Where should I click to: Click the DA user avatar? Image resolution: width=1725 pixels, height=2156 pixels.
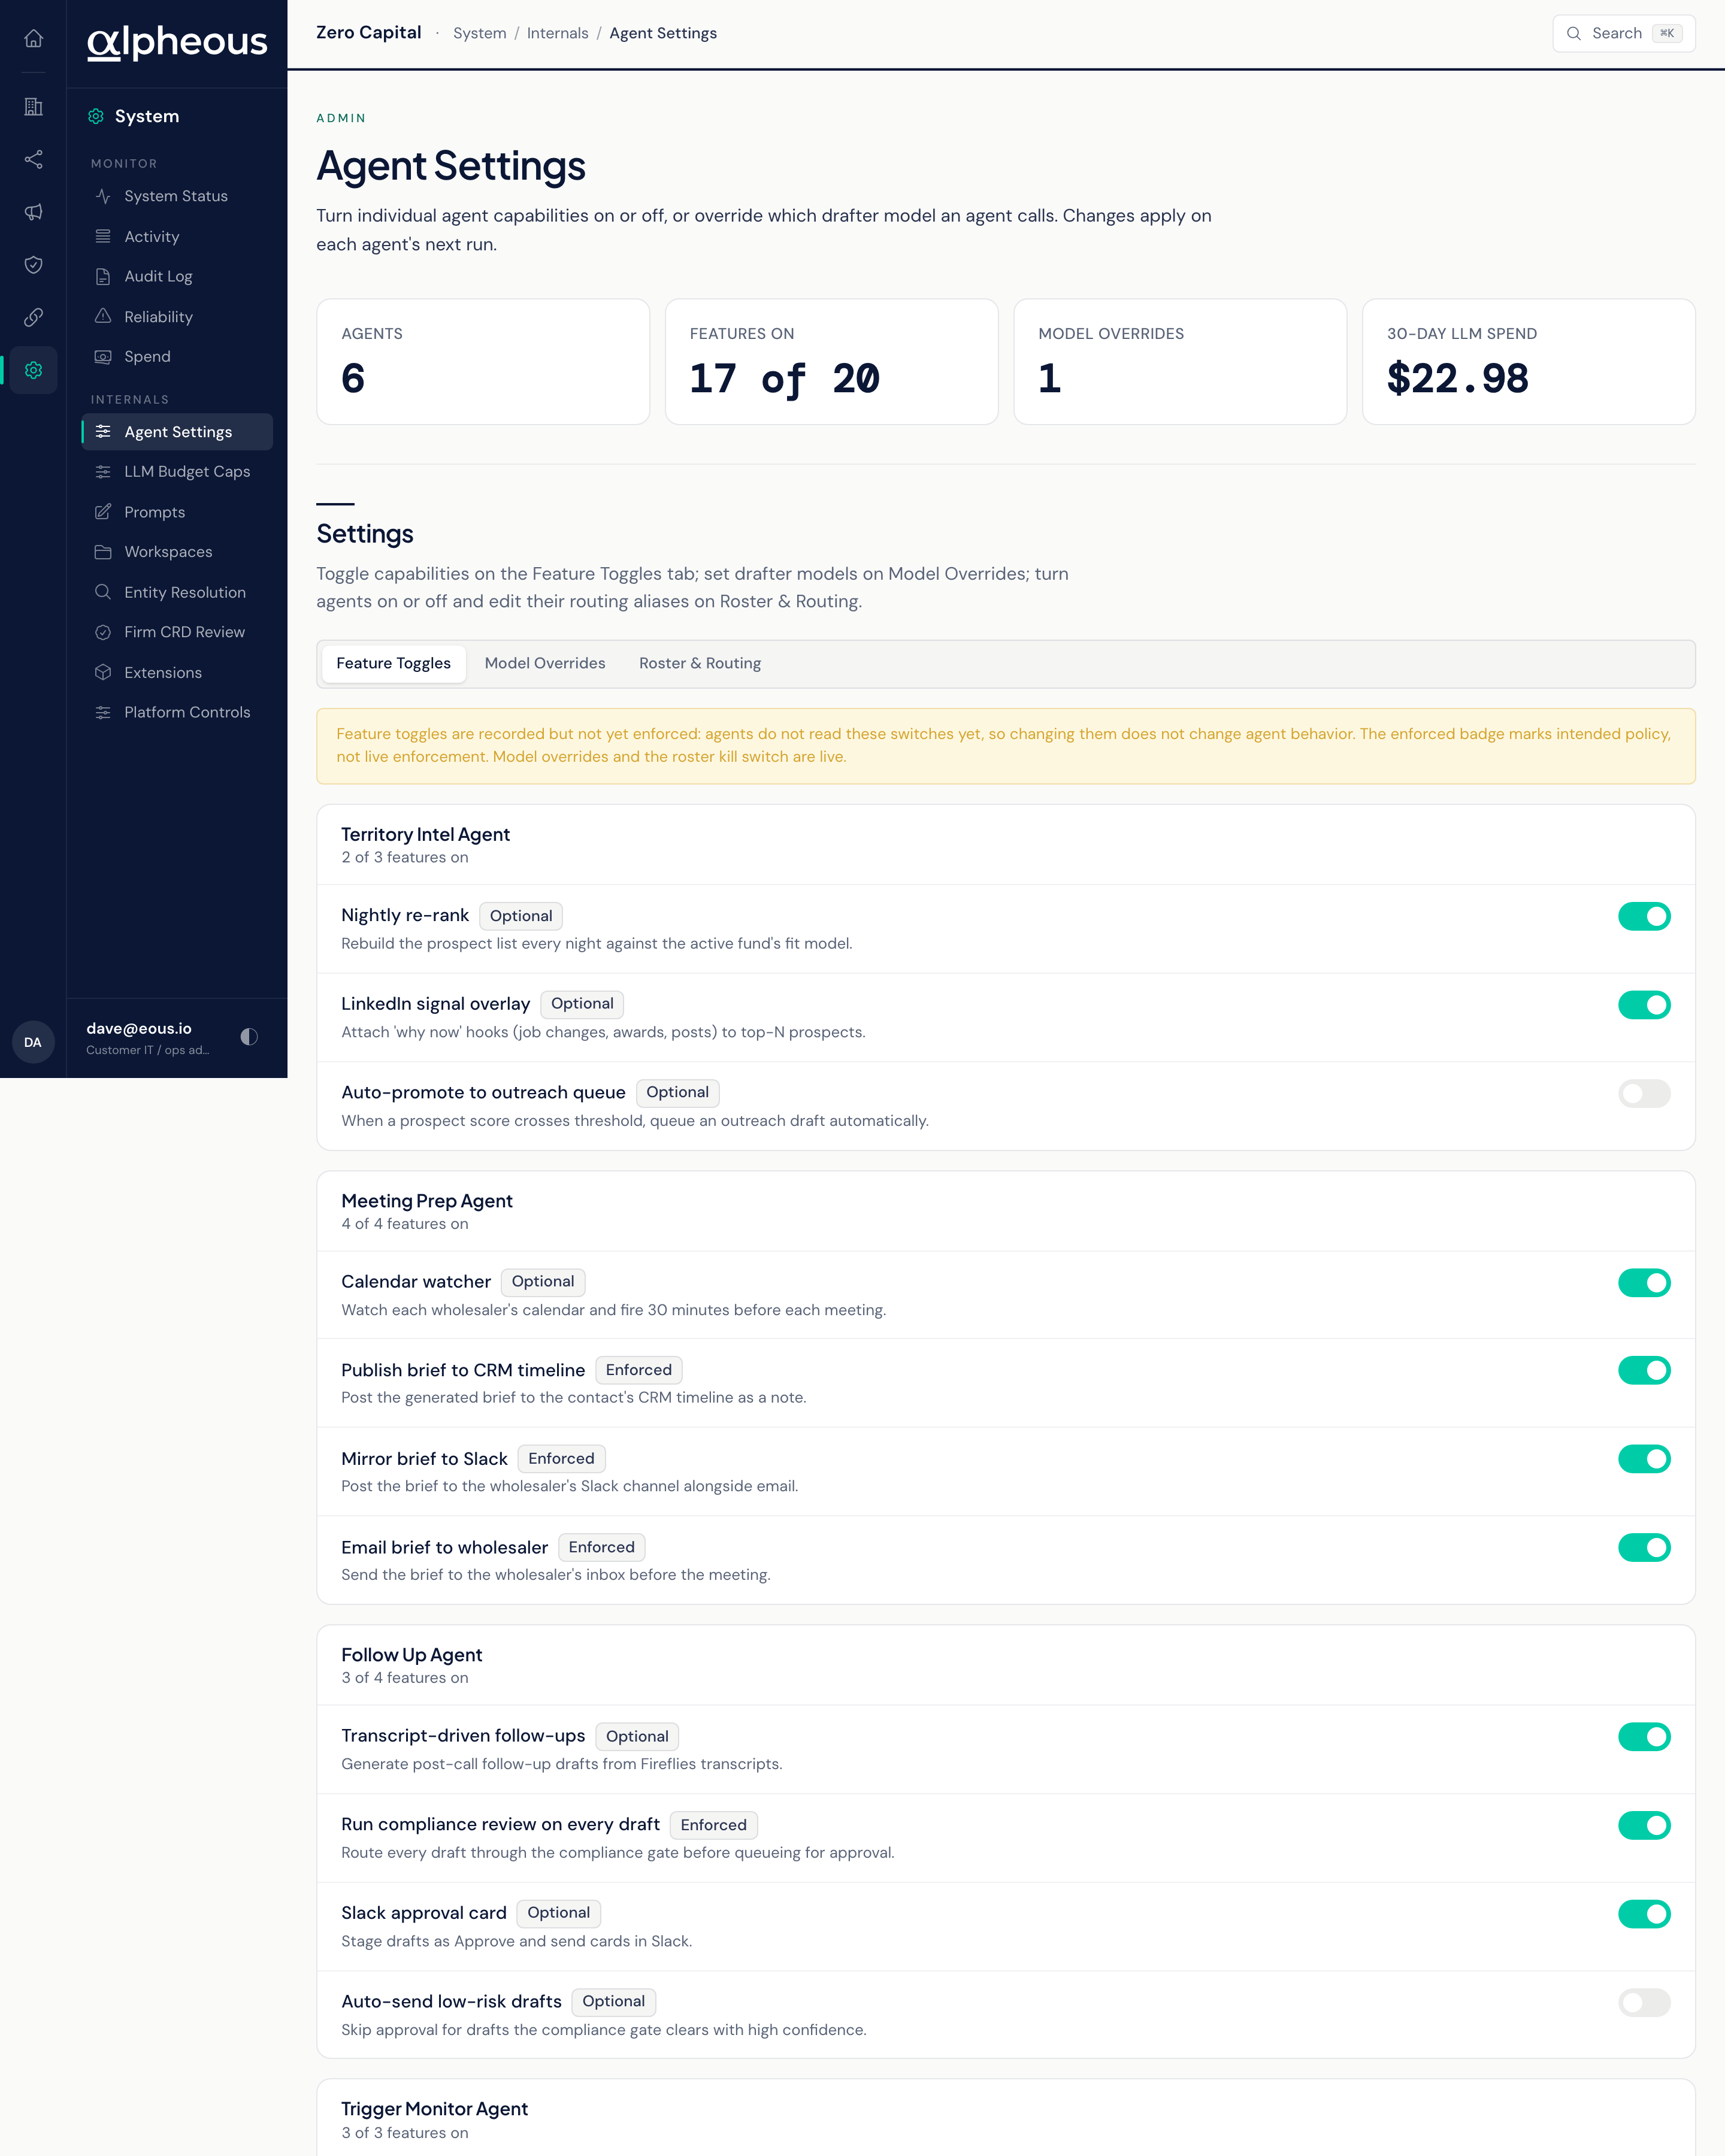pyautogui.click(x=33, y=1042)
